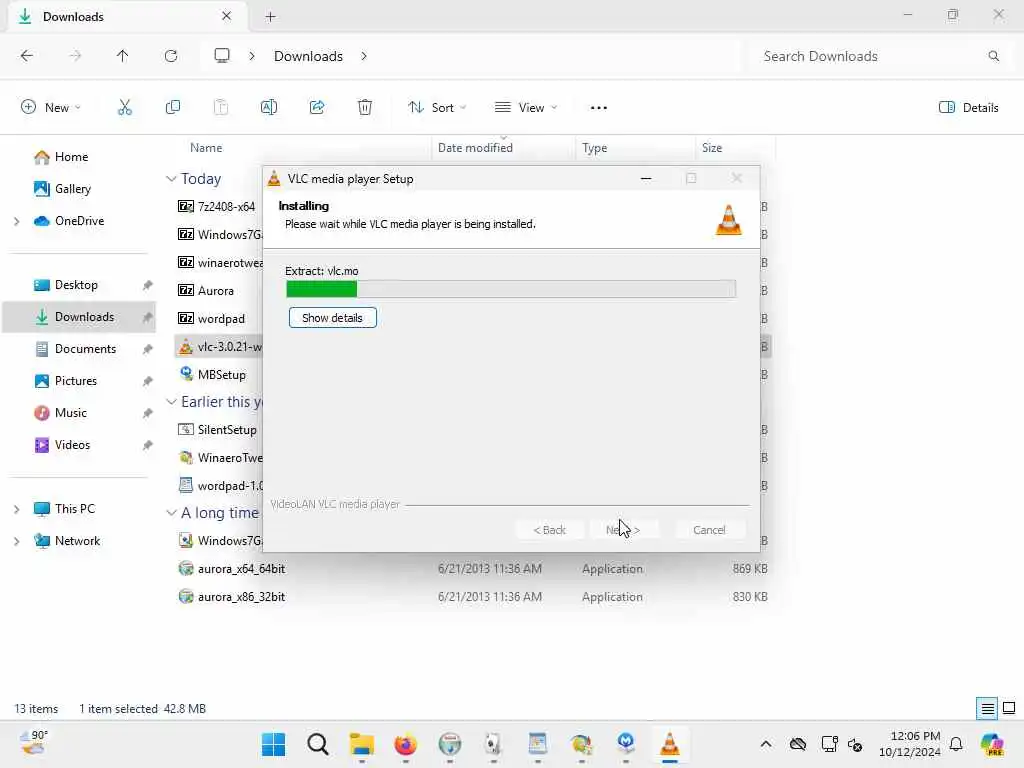Open a new File Explorer tab

pyautogui.click(x=270, y=17)
